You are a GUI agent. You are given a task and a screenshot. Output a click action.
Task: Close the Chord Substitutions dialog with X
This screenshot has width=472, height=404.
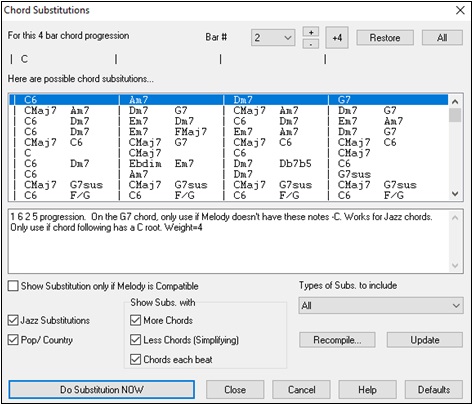pos(460,10)
